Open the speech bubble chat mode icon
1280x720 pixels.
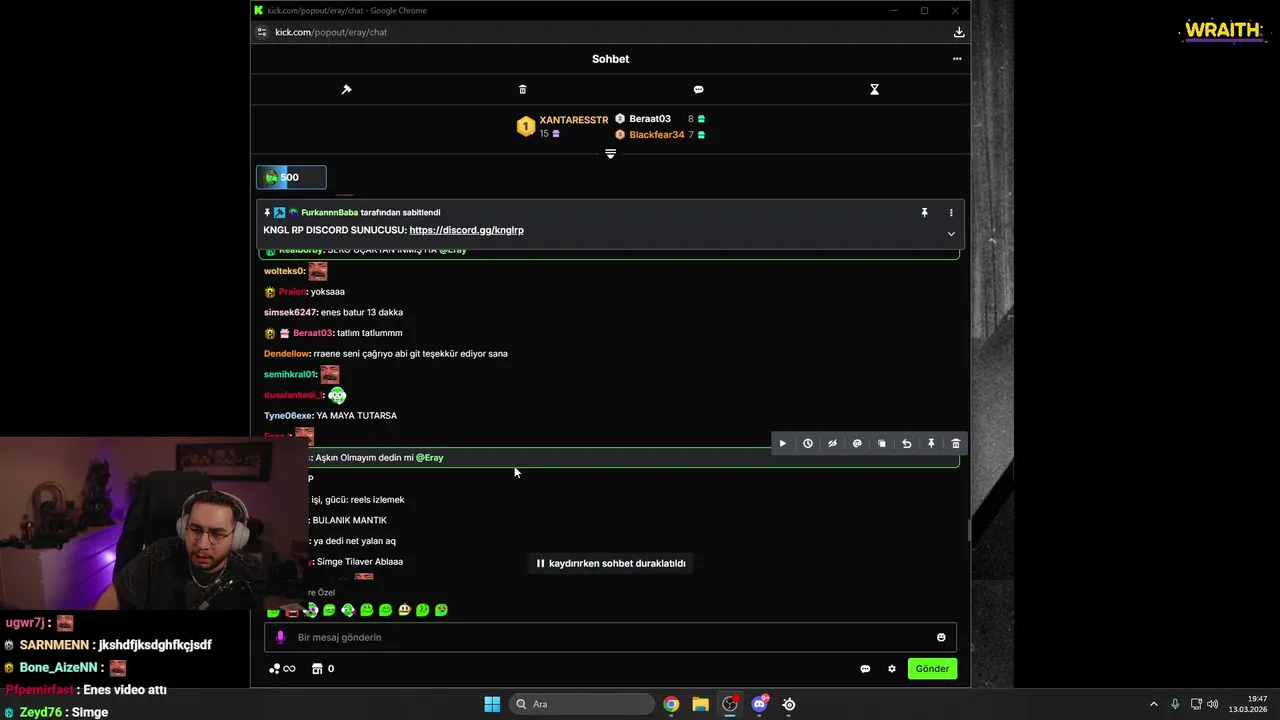tap(698, 89)
